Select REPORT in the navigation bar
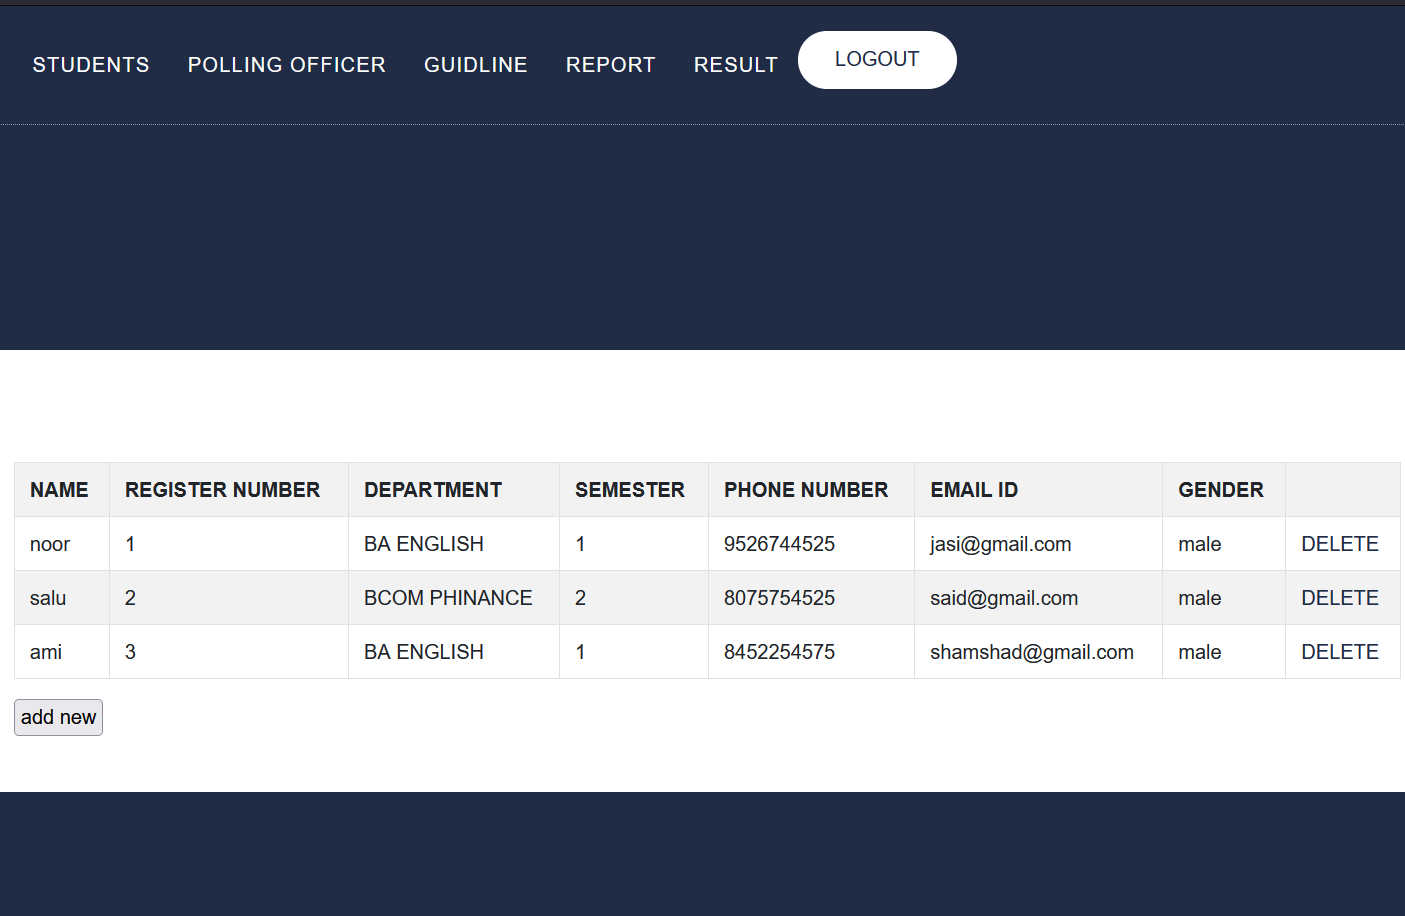 point(610,65)
